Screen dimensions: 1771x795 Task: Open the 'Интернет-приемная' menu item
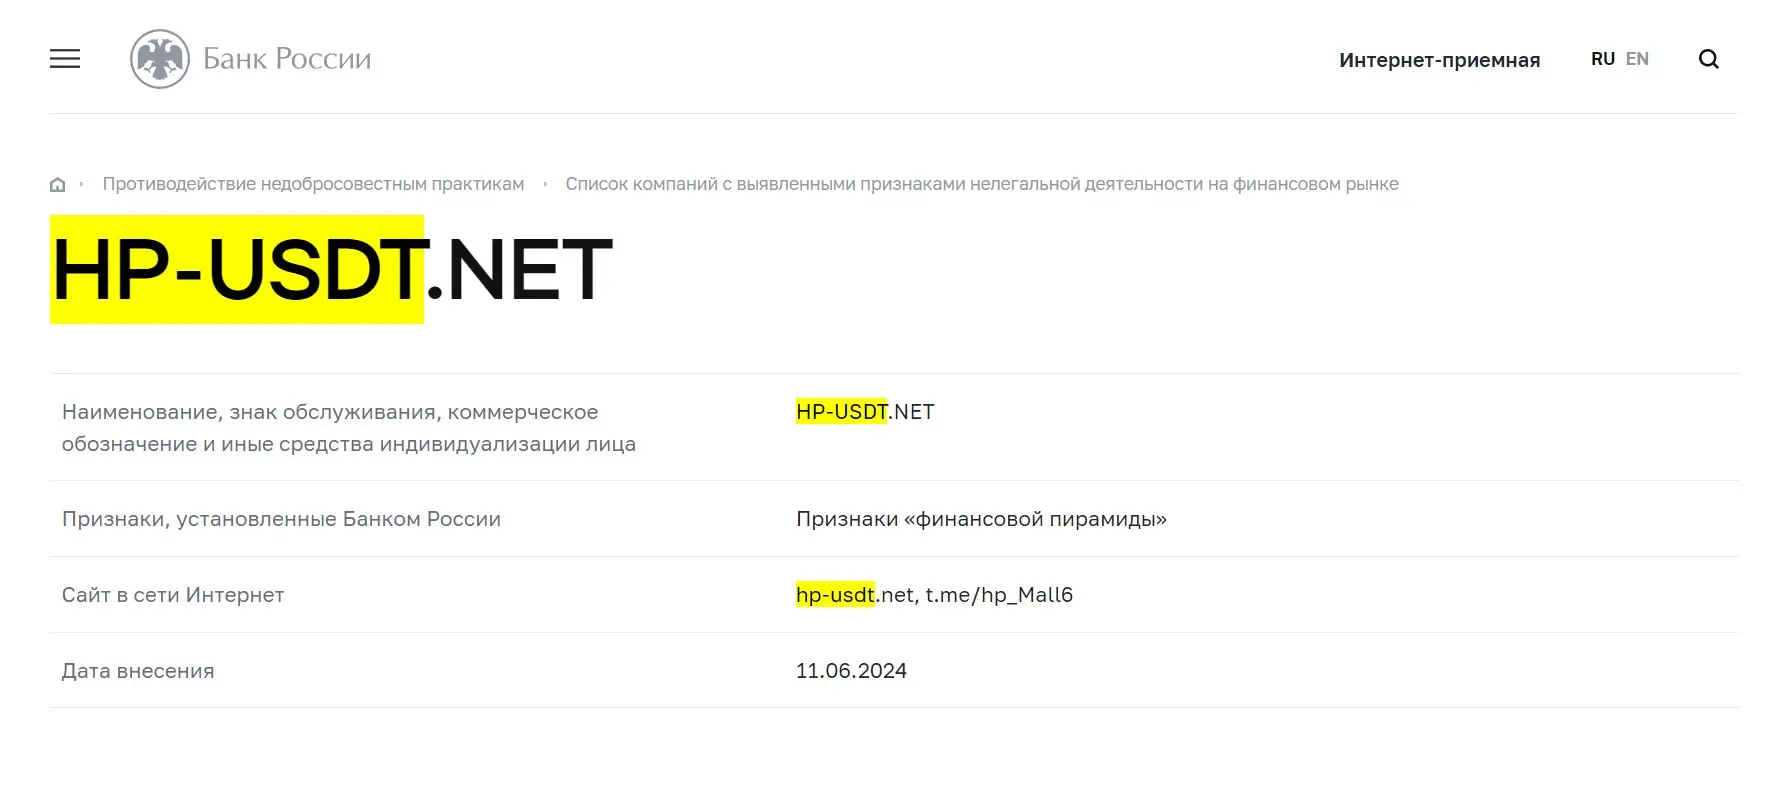click(1439, 60)
